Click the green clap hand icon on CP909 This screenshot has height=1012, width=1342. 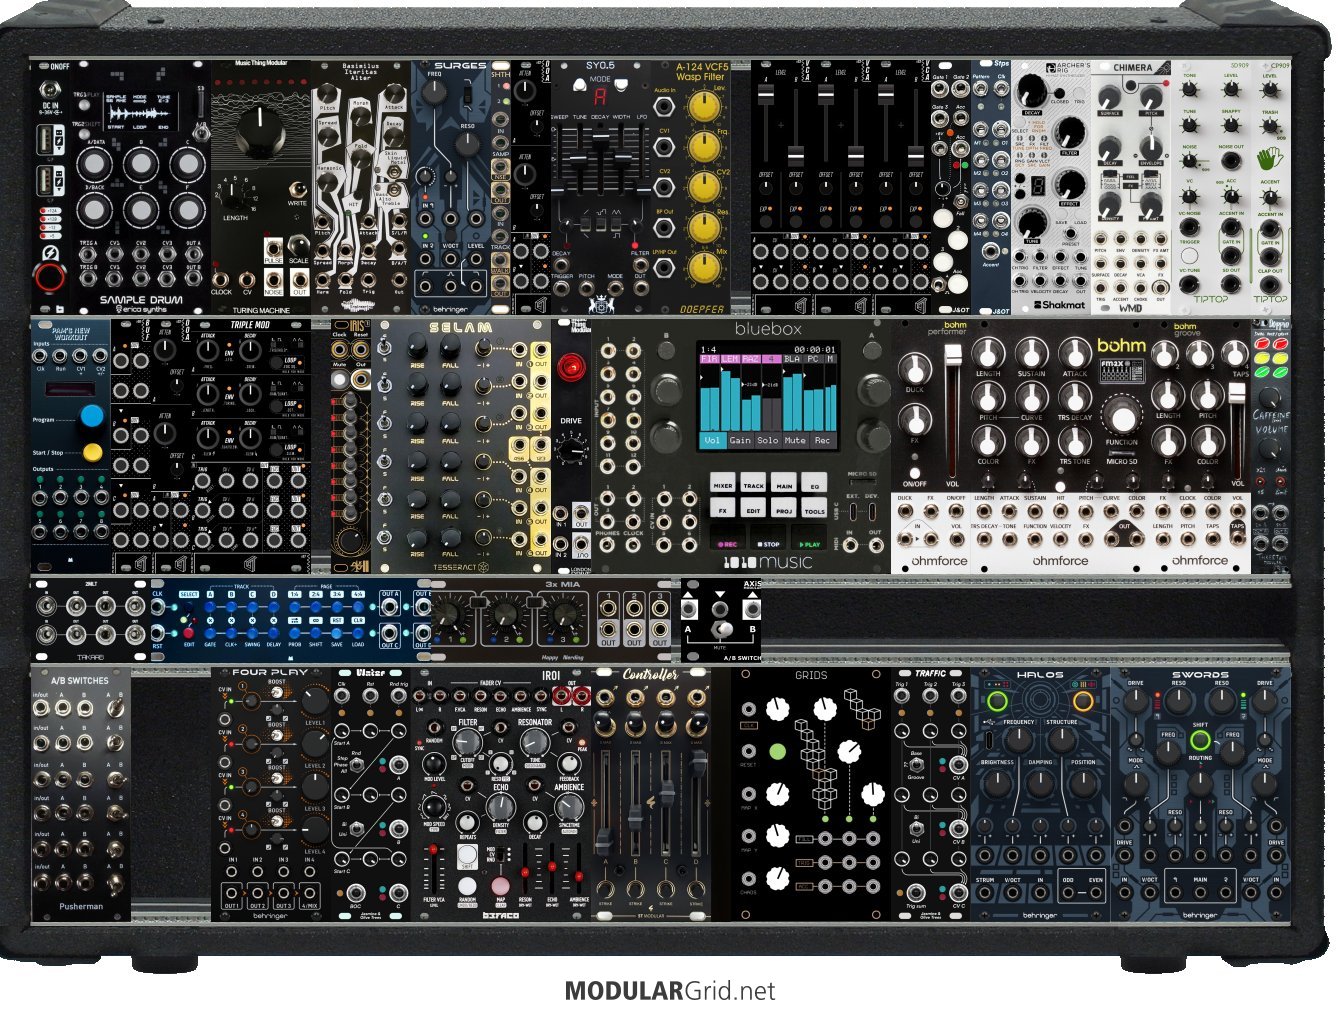coord(1270,159)
